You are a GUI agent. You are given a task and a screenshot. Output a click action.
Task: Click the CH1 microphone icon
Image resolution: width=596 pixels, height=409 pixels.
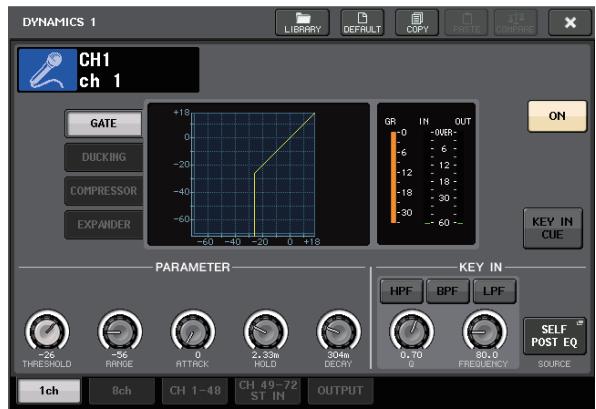tap(47, 70)
